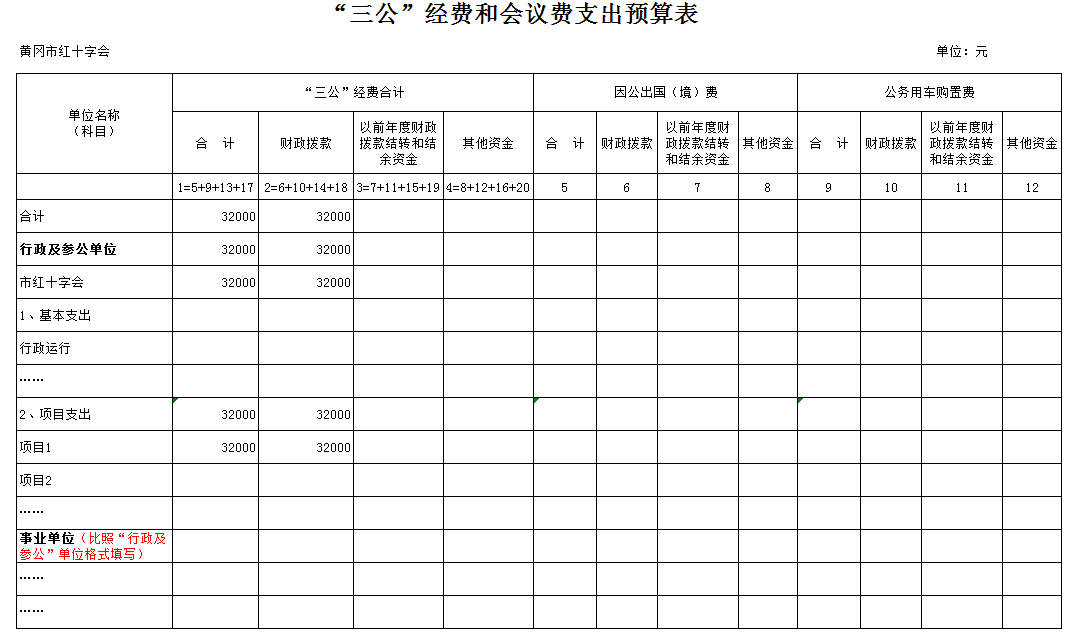
Task: Select the group header 公务用车购置费
Action: pos(929,92)
